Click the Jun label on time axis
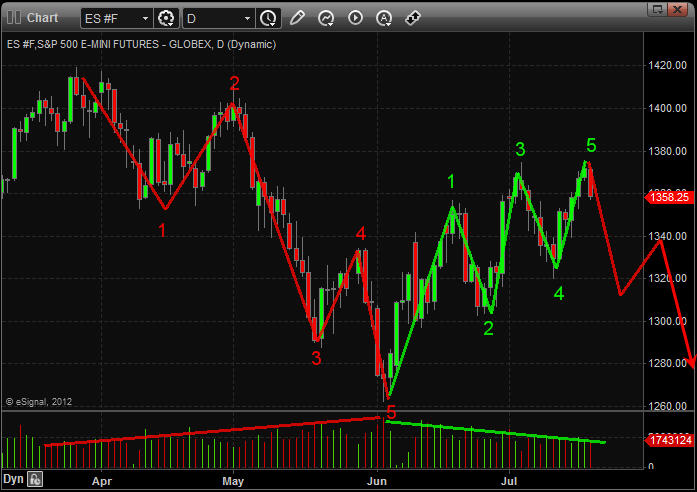Image resolution: width=697 pixels, height=492 pixels. click(x=377, y=480)
